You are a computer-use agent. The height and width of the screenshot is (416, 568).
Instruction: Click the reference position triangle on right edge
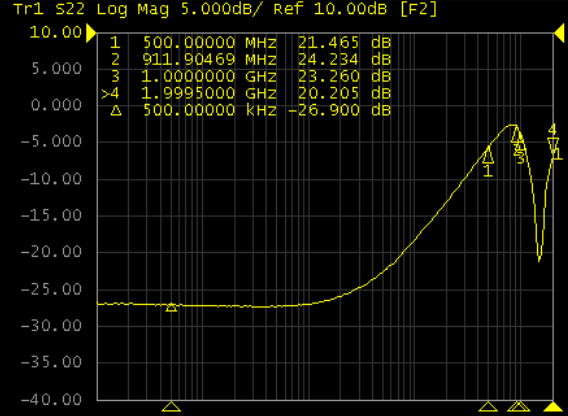tap(559, 33)
